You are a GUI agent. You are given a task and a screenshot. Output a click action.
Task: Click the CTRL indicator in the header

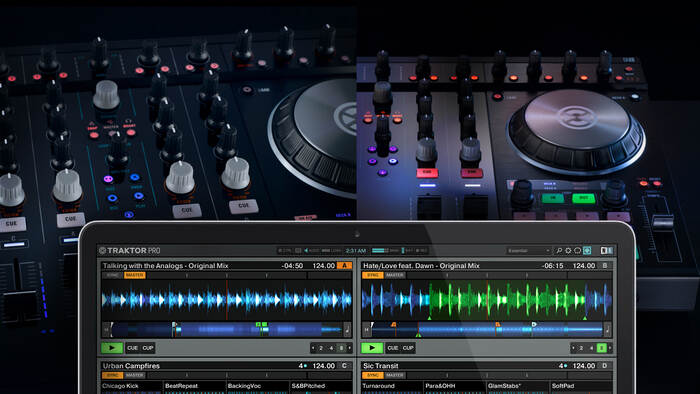(x=285, y=251)
